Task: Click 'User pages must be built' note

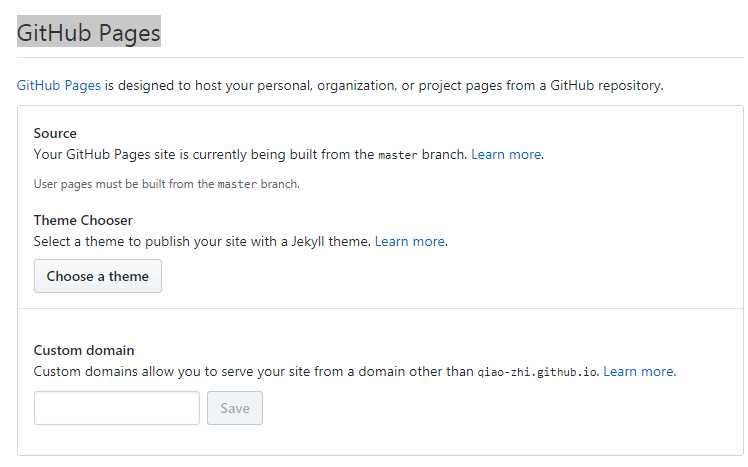Action: [166, 184]
